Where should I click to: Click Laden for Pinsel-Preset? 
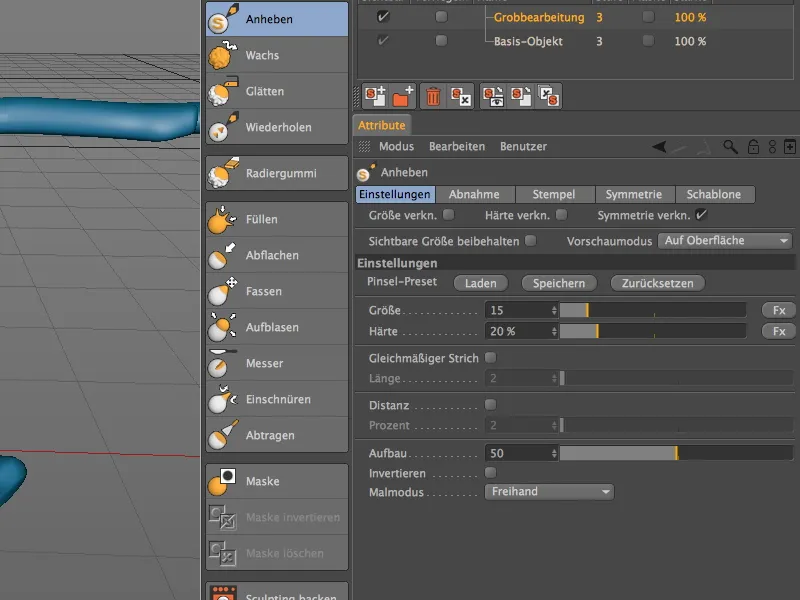point(481,283)
